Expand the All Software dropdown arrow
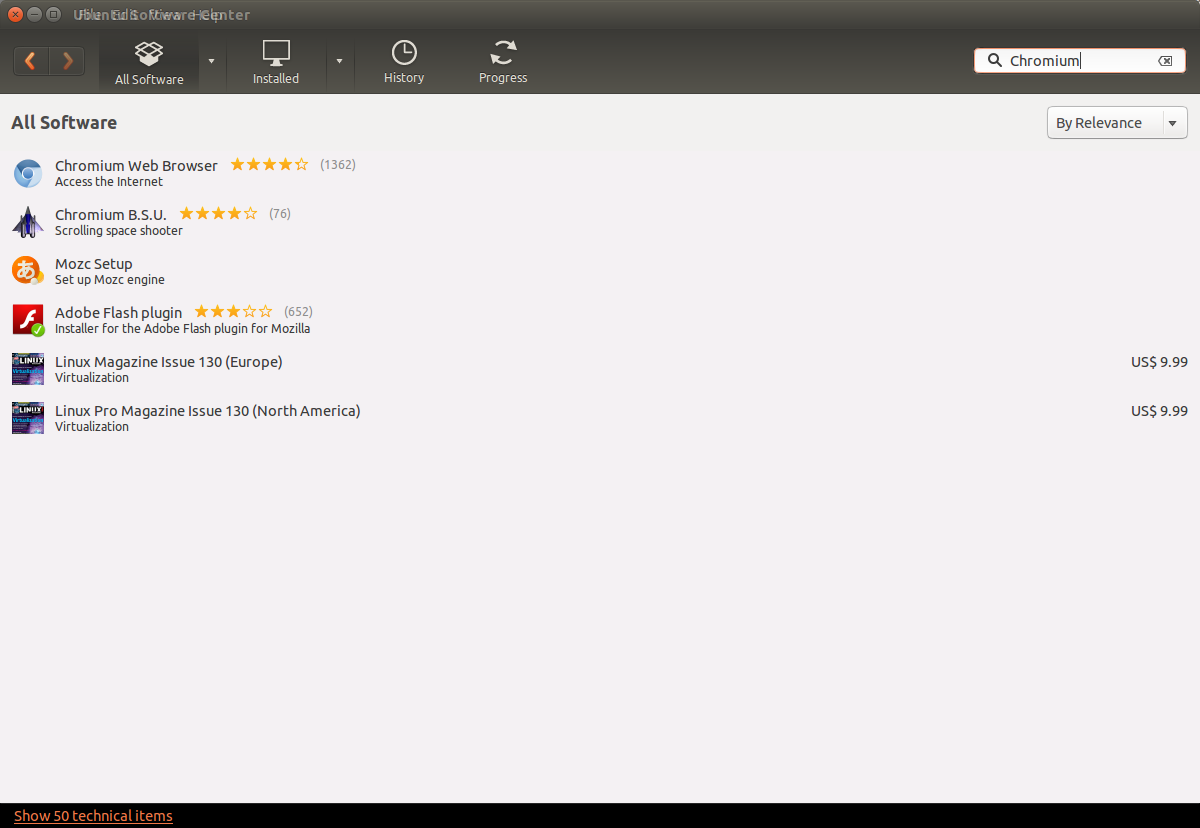Viewport: 1200px width, 828px height. pyautogui.click(x=211, y=61)
